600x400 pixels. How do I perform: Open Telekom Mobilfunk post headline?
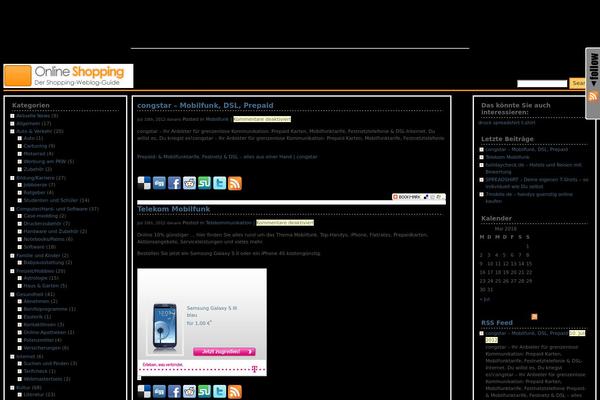[173, 209]
